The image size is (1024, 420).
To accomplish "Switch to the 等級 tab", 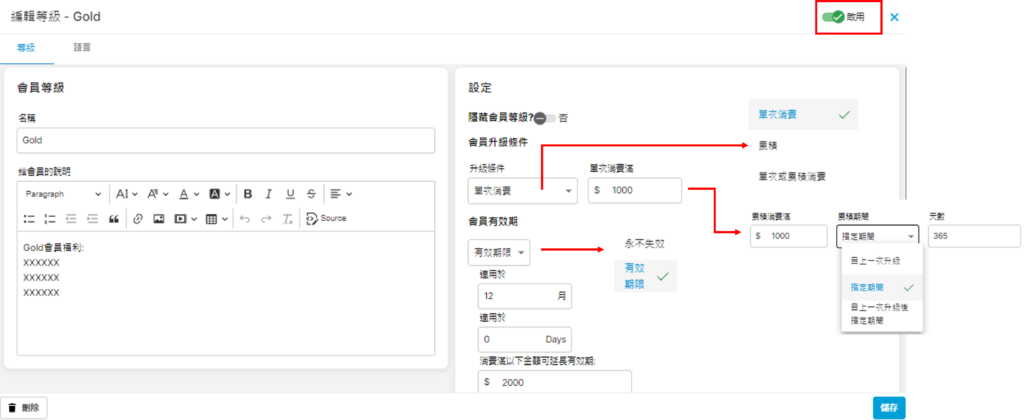I will pos(26,48).
